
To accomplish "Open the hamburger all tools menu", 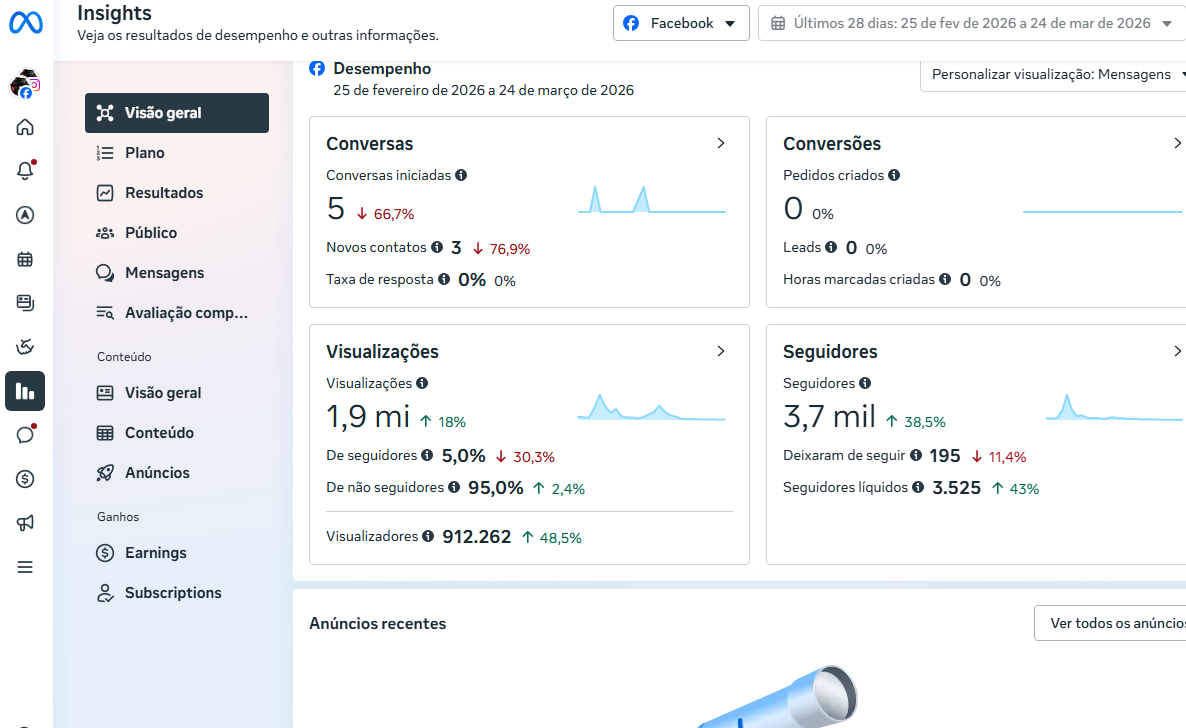I will [x=25, y=567].
